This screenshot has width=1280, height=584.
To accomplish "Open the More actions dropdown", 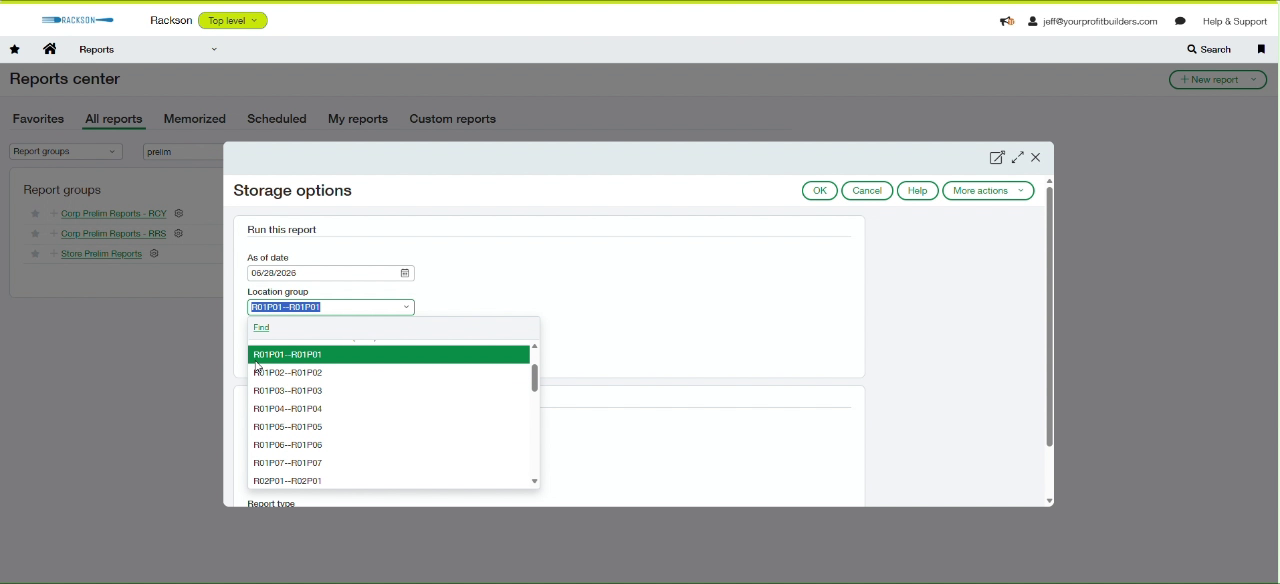I will 989,191.
